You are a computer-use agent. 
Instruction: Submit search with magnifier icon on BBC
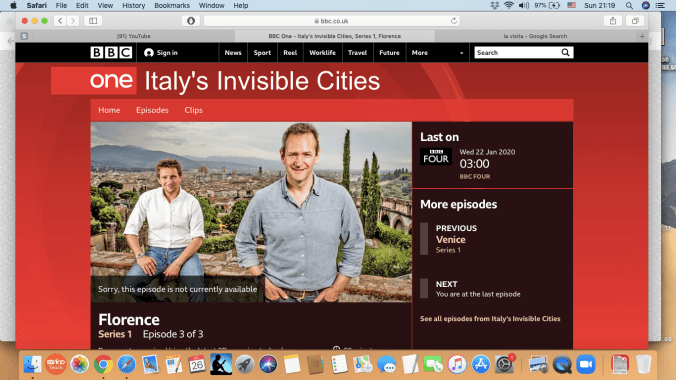[565, 53]
